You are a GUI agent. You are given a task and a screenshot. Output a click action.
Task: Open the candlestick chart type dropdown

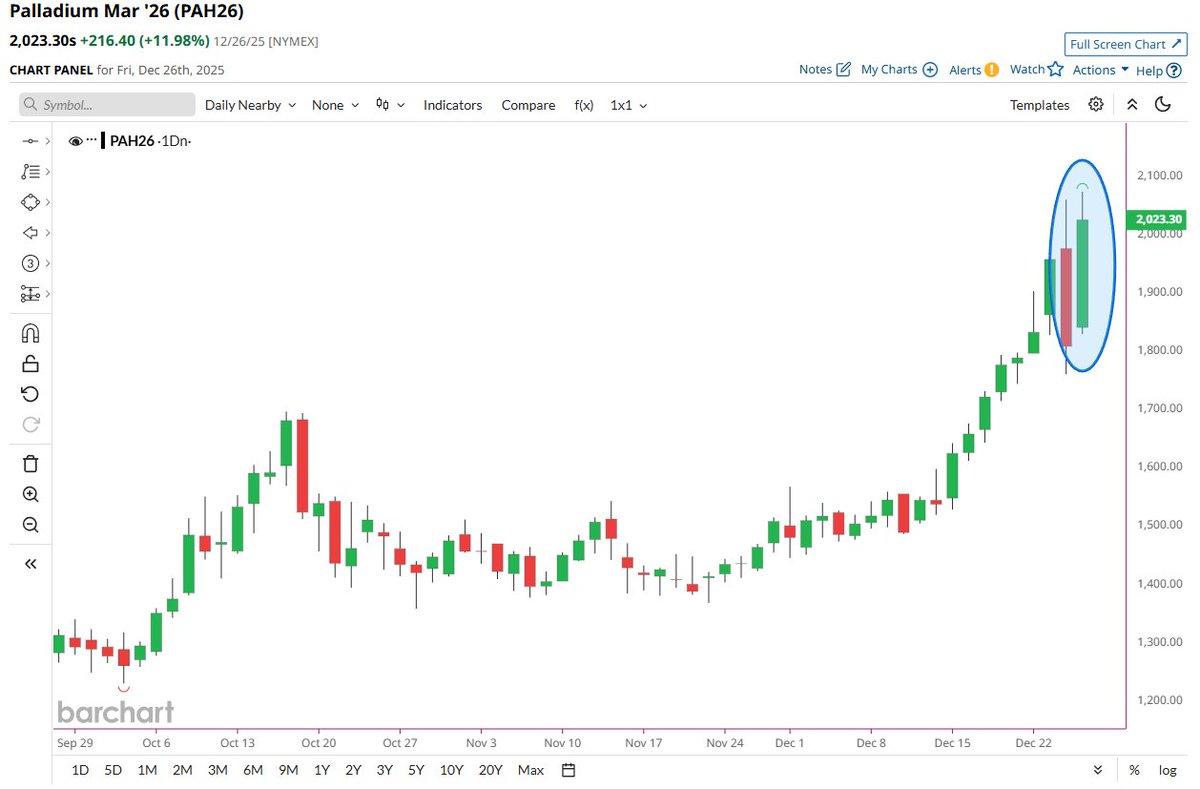point(390,105)
